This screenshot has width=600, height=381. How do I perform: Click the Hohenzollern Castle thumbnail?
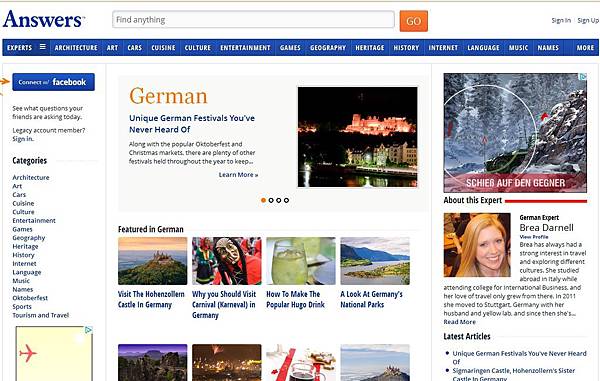click(x=152, y=261)
